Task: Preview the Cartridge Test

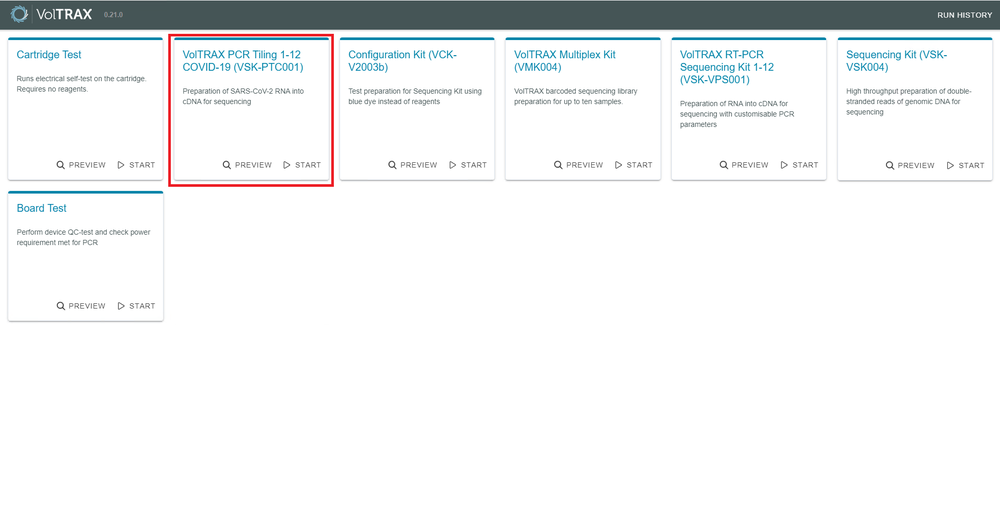Action: [81, 165]
